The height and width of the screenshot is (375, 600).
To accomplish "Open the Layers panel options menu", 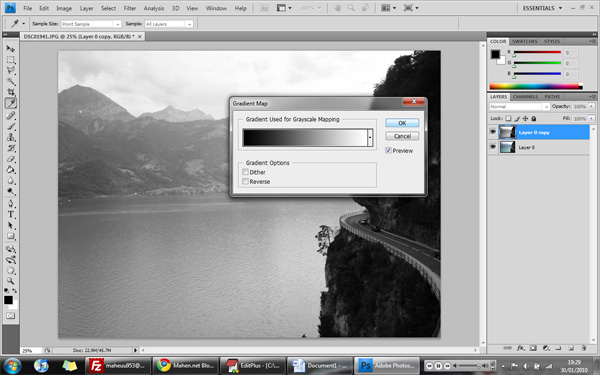I will (592, 97).
